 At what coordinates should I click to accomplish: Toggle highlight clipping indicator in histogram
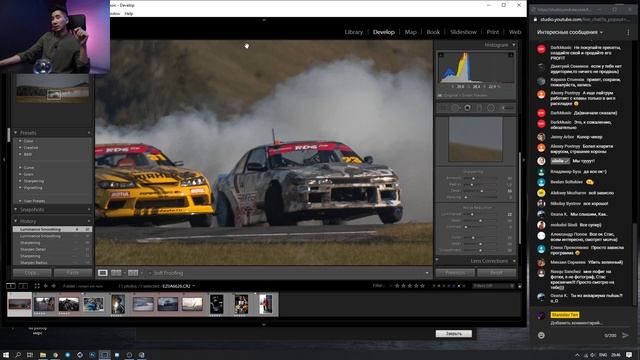[511, 55]
